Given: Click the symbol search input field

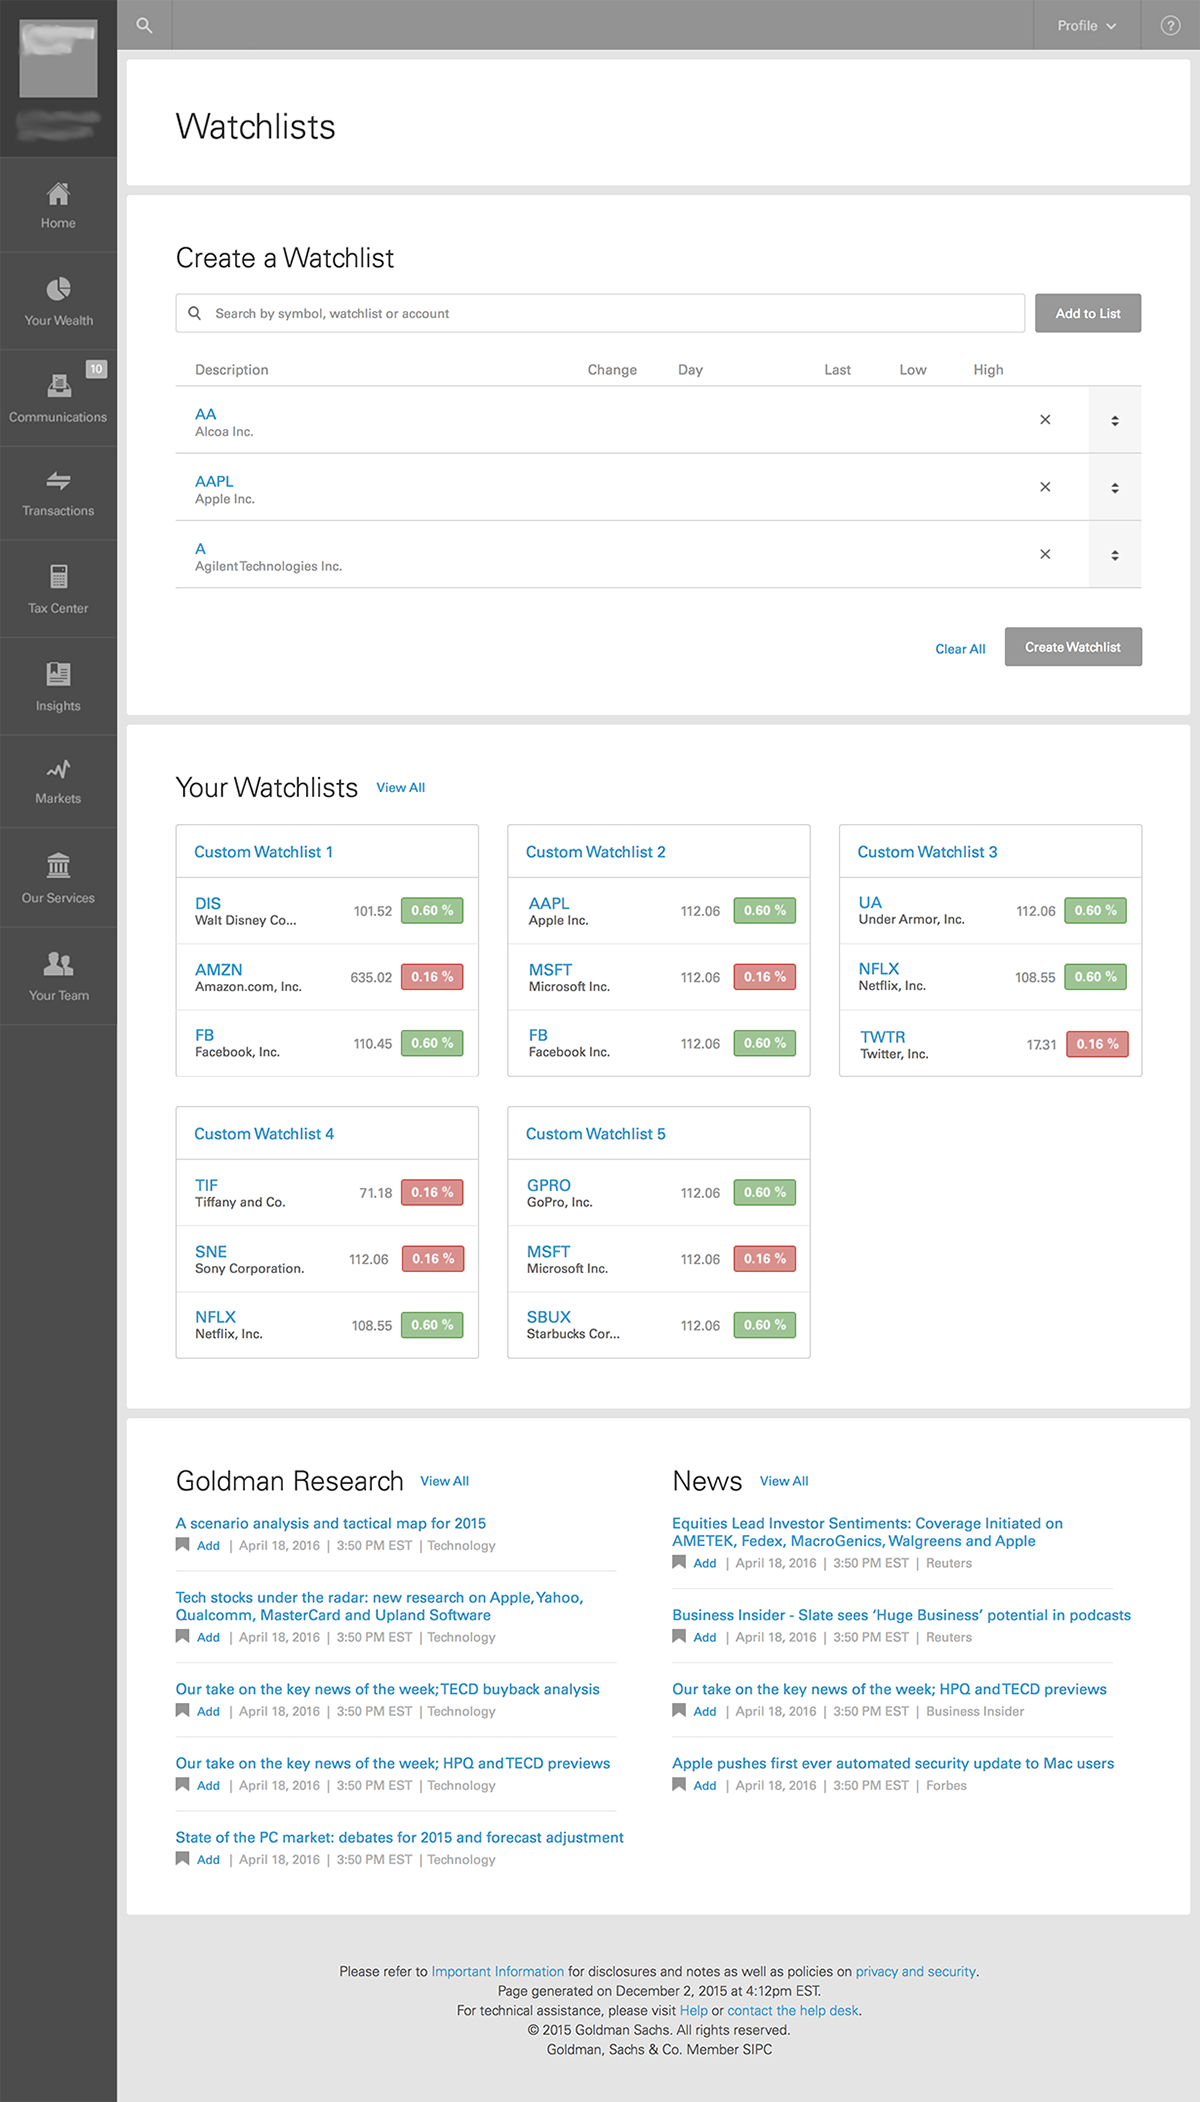Looking at the screenshot, I should point(600,313).
